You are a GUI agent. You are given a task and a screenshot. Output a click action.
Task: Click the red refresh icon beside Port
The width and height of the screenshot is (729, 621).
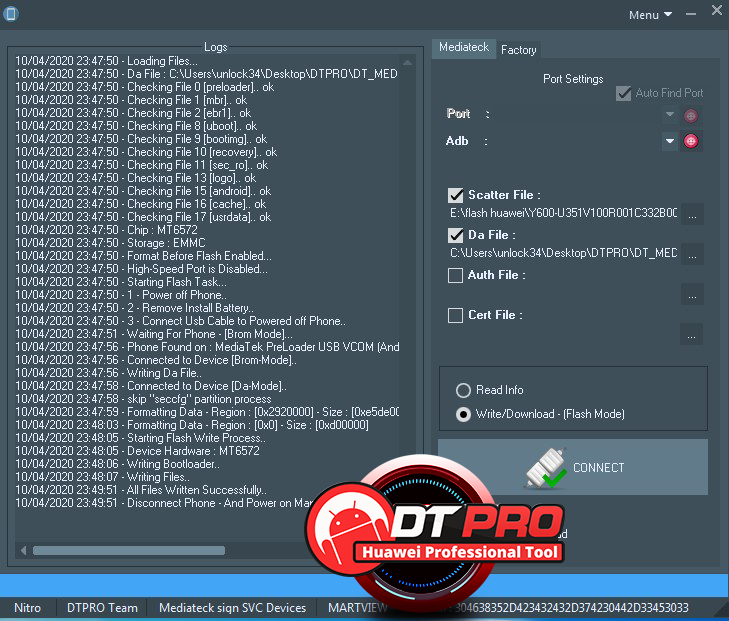click(x=691, y=115)
